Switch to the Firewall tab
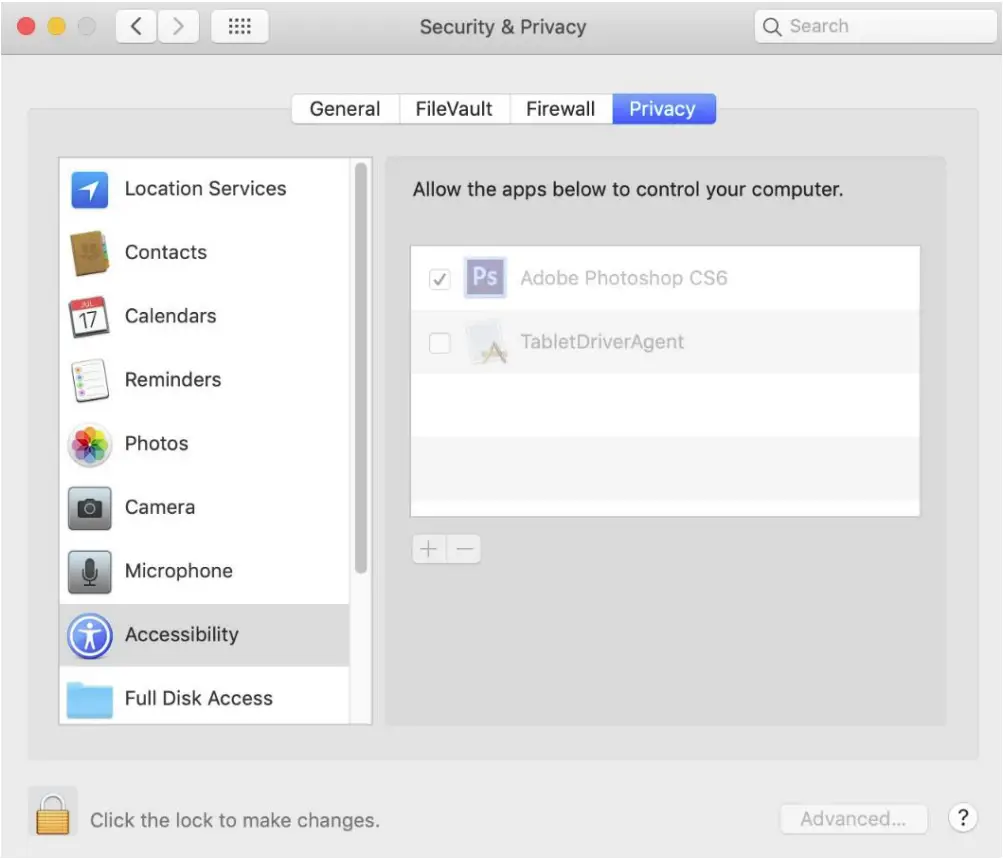Viewport: 1003px width, 860px height. click(x=561, y=109)
